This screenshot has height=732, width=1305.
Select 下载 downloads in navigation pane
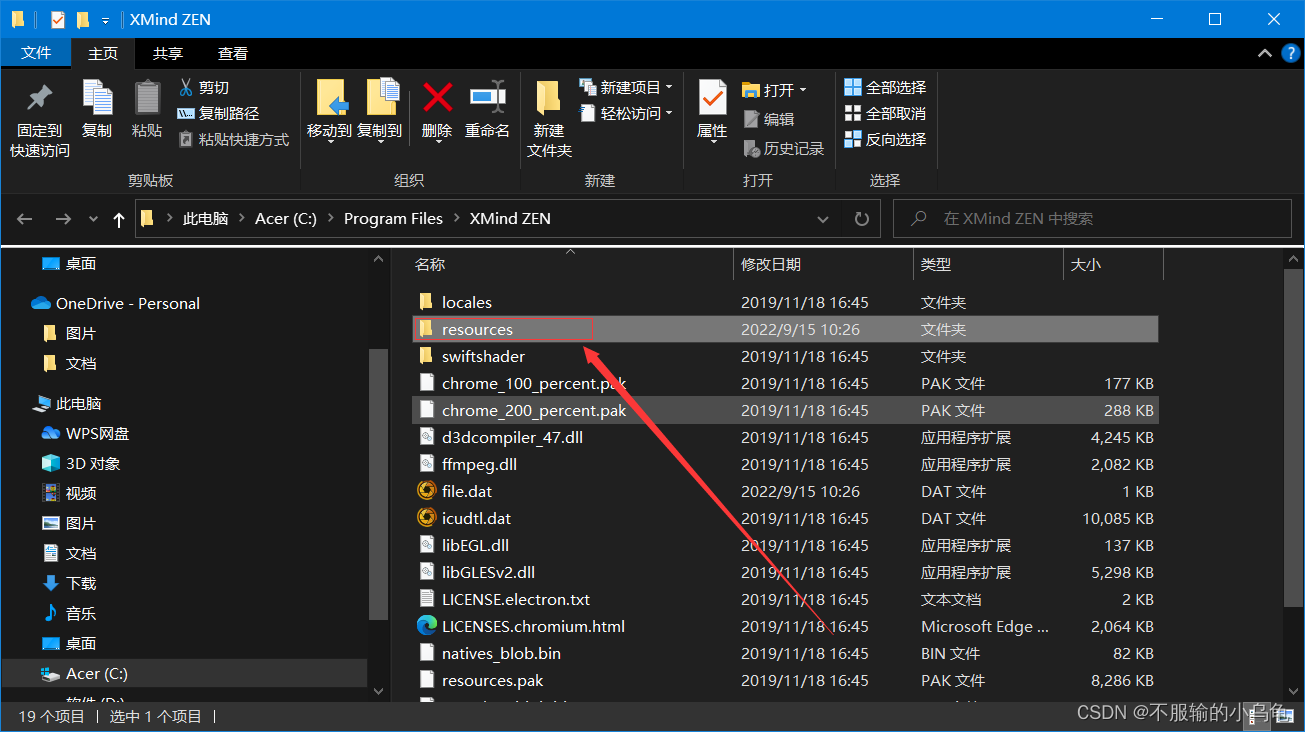tap(81, 584)
